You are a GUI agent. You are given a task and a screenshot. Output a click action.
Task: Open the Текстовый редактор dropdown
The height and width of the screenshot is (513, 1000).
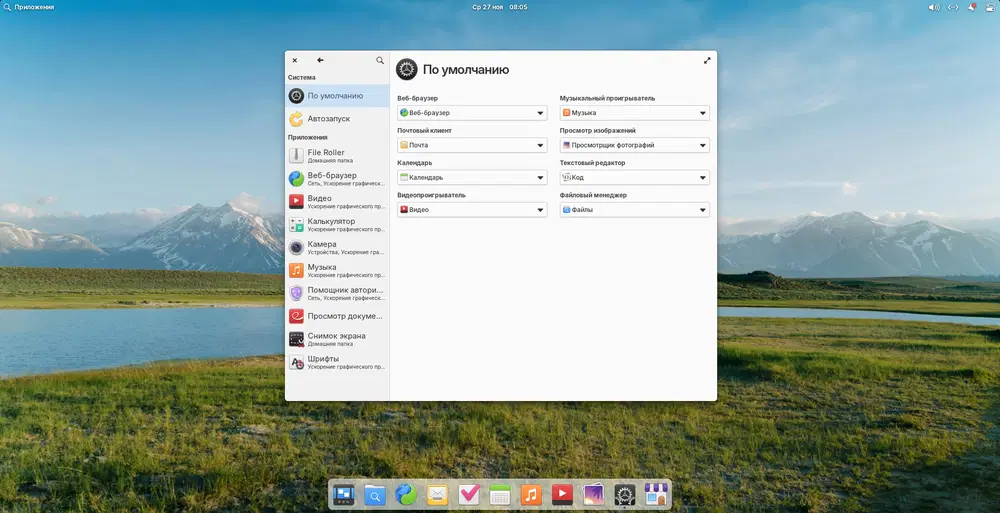[x=635, y=177]
